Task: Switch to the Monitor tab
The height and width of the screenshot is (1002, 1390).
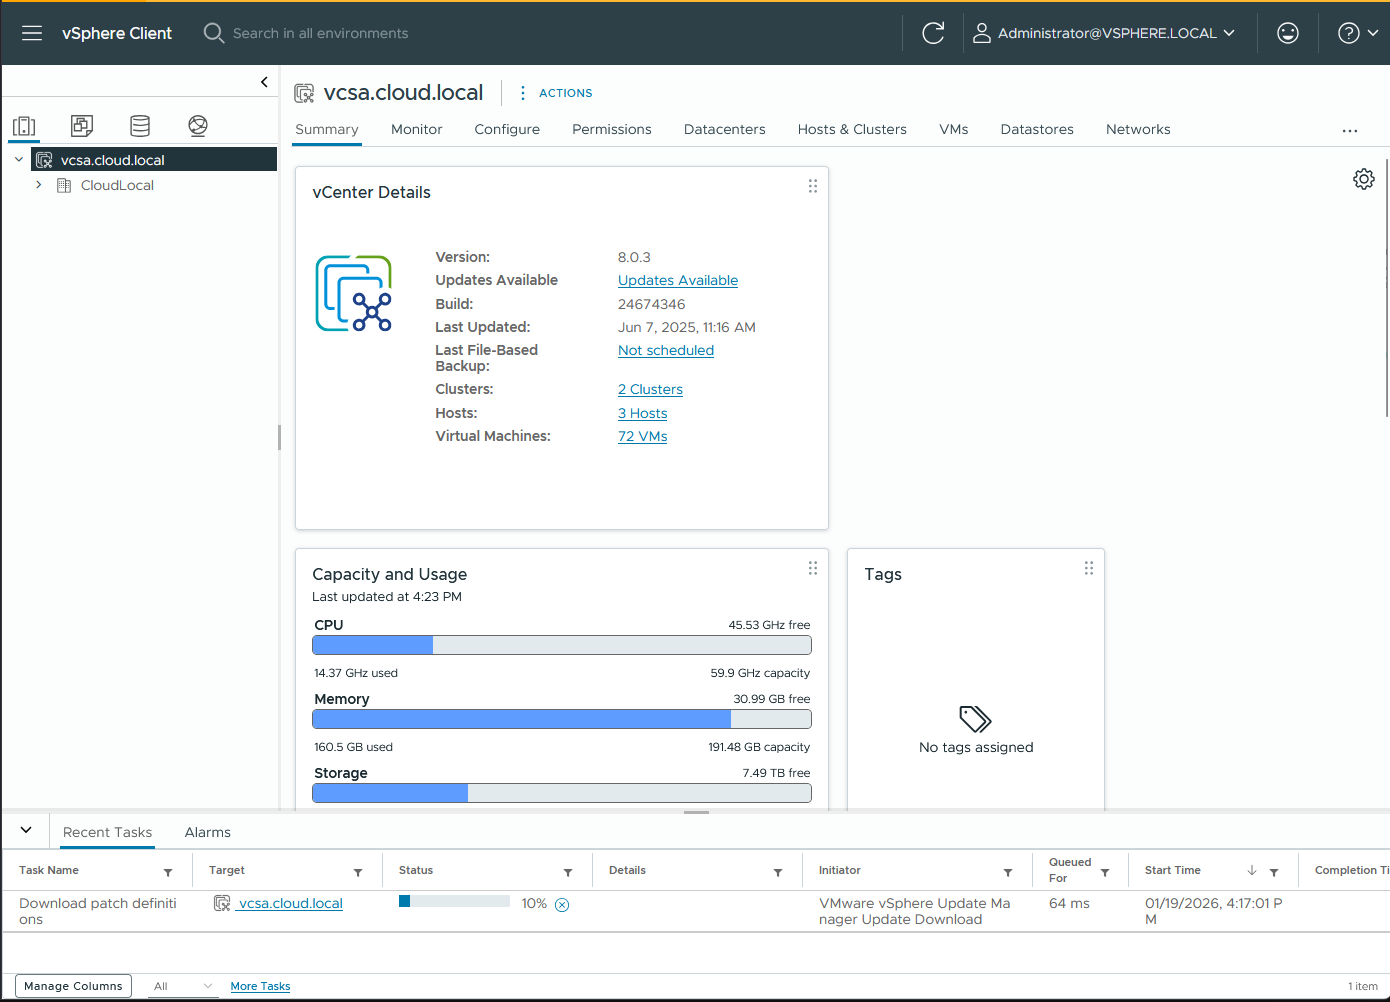Action: pos(416,129)
